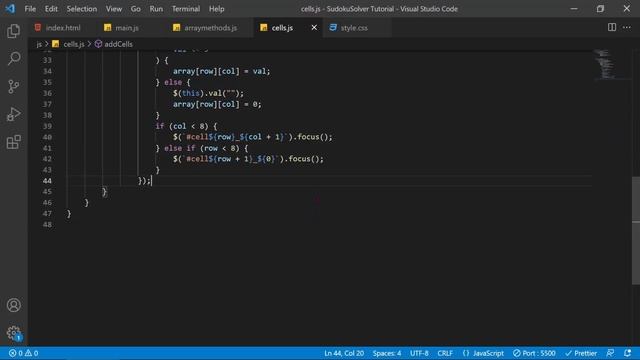Click the '$(this).val("");' code line

[208, 93]
